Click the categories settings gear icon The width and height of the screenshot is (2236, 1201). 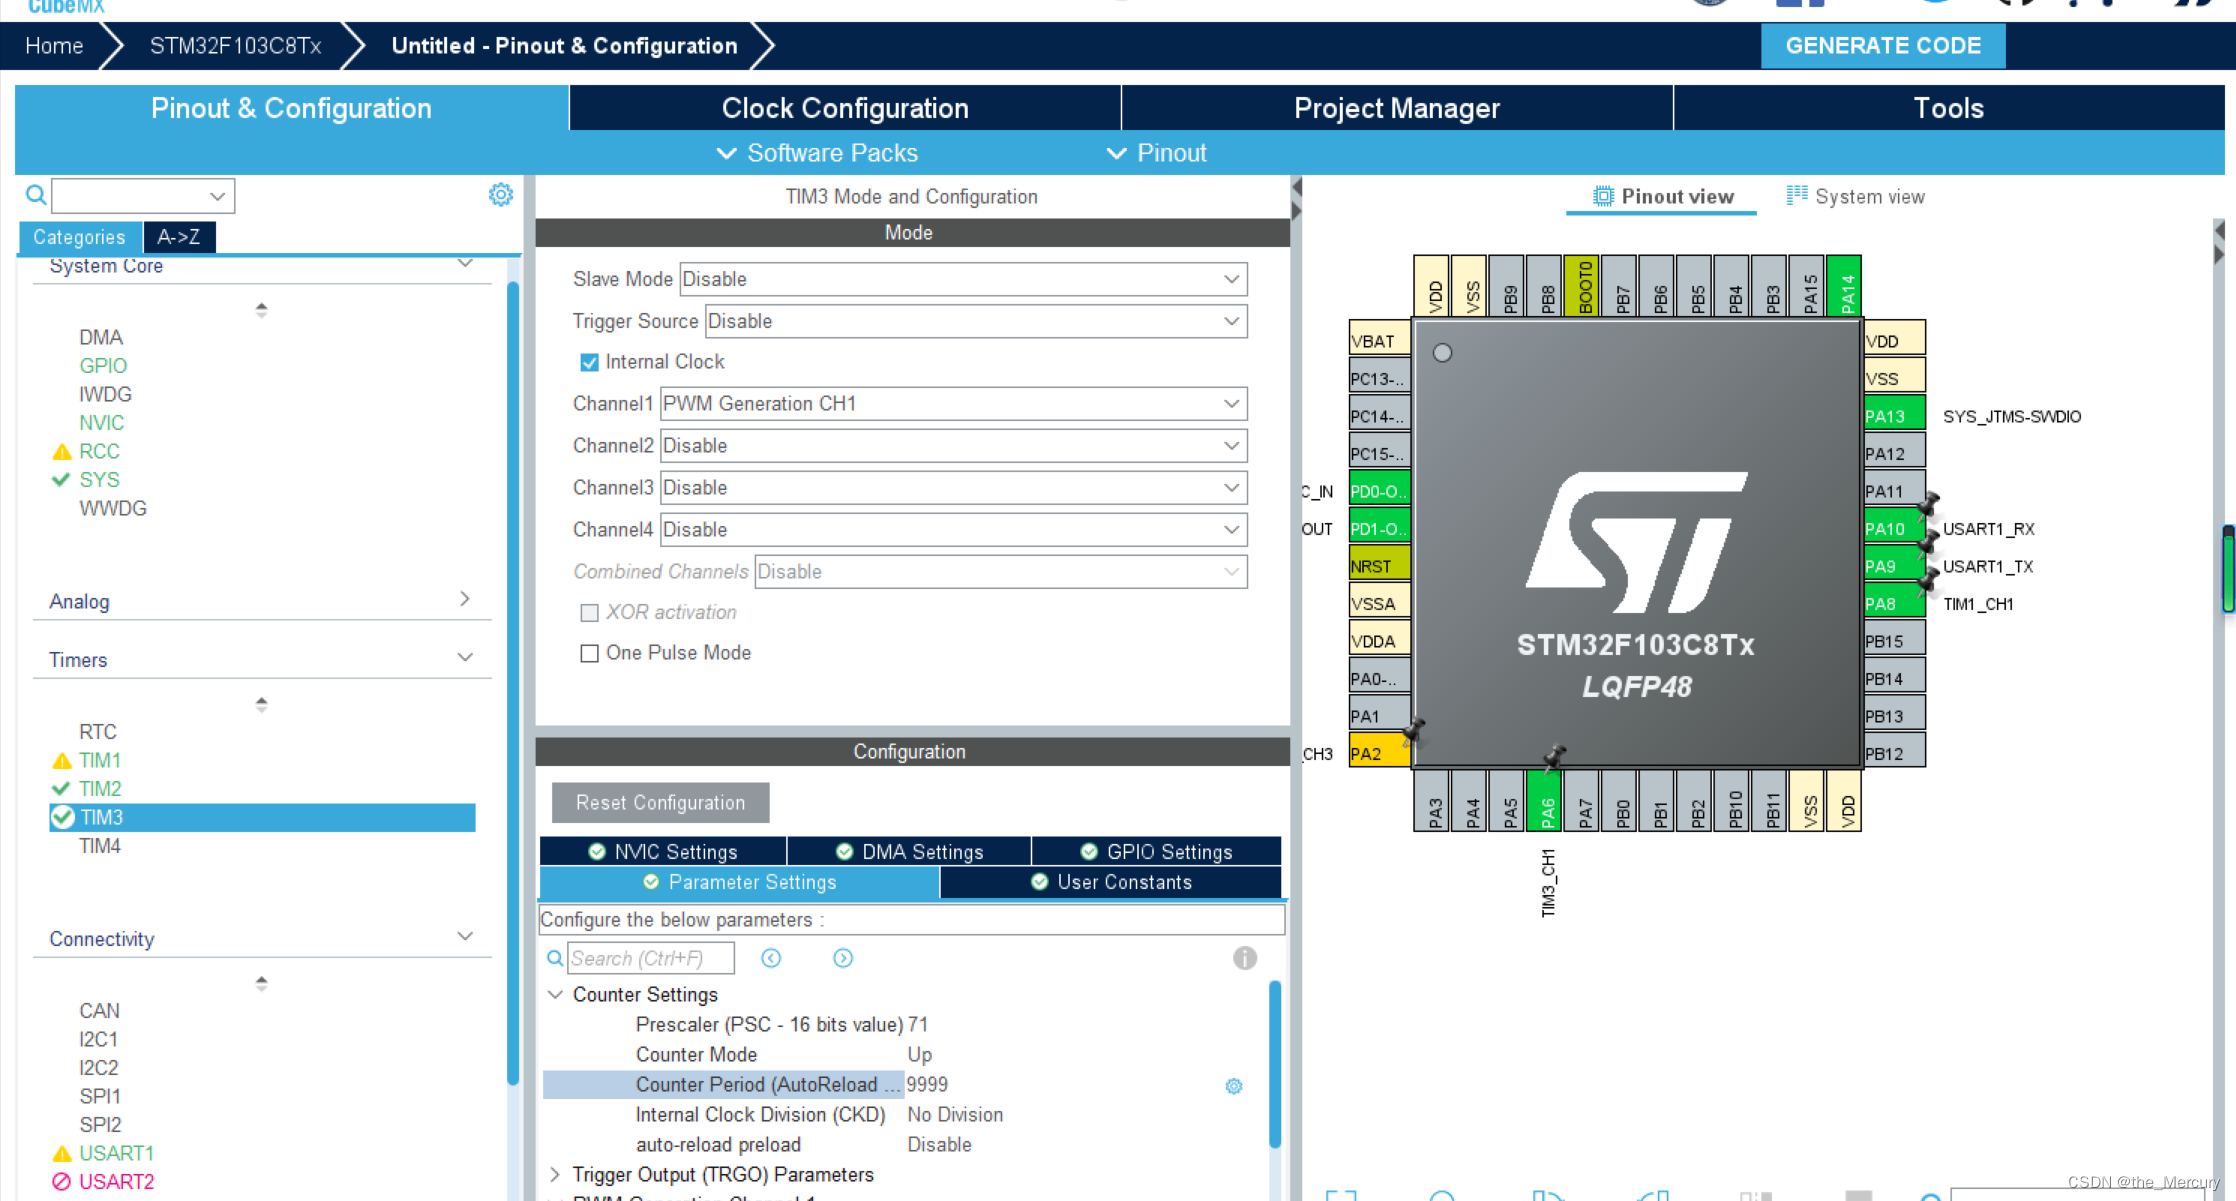pyautogui.click(x=500, y=195)
